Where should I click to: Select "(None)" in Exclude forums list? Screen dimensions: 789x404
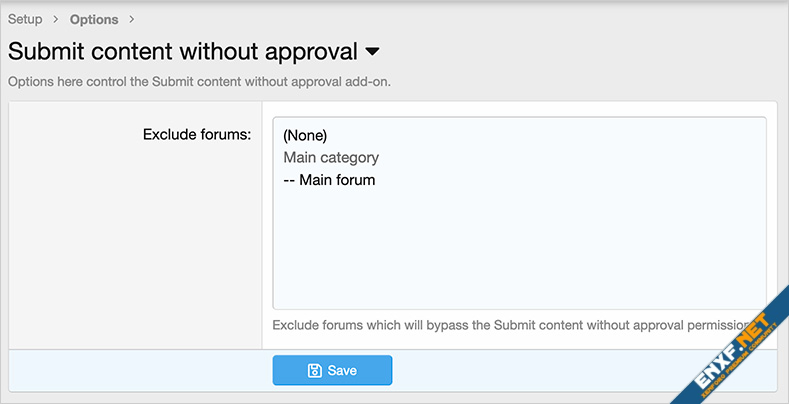tap(305, 135)
